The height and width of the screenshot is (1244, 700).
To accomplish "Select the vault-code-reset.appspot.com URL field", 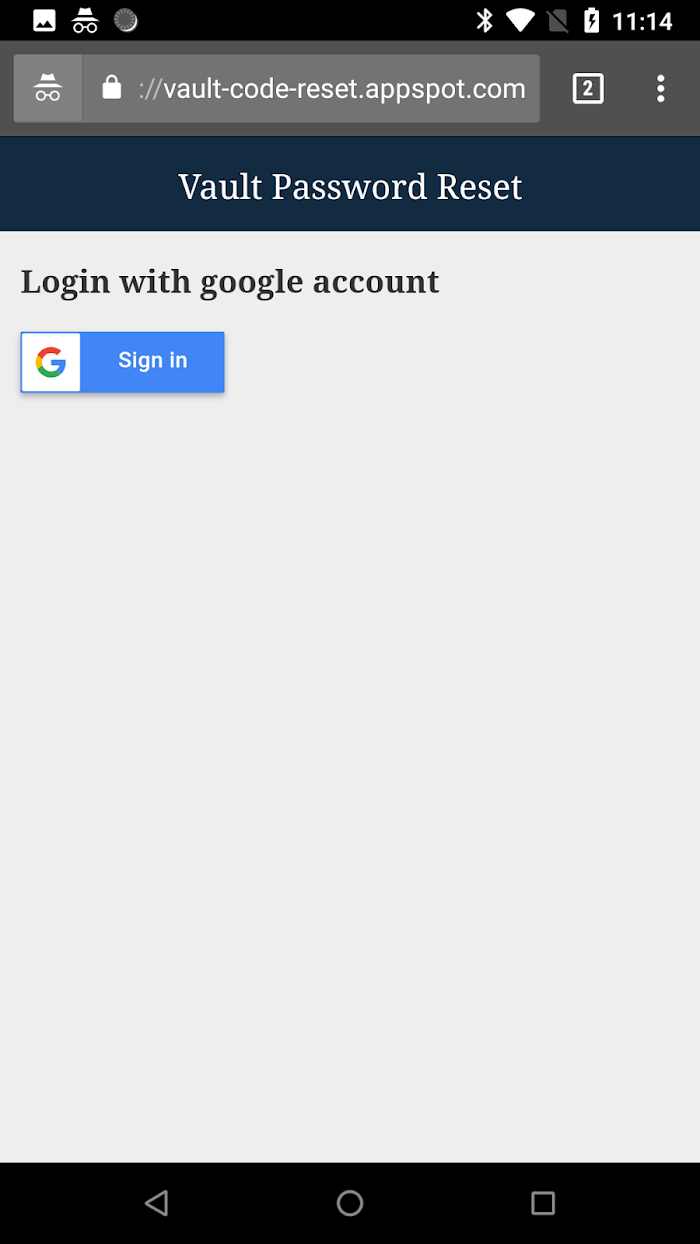I will pos(311,88).
